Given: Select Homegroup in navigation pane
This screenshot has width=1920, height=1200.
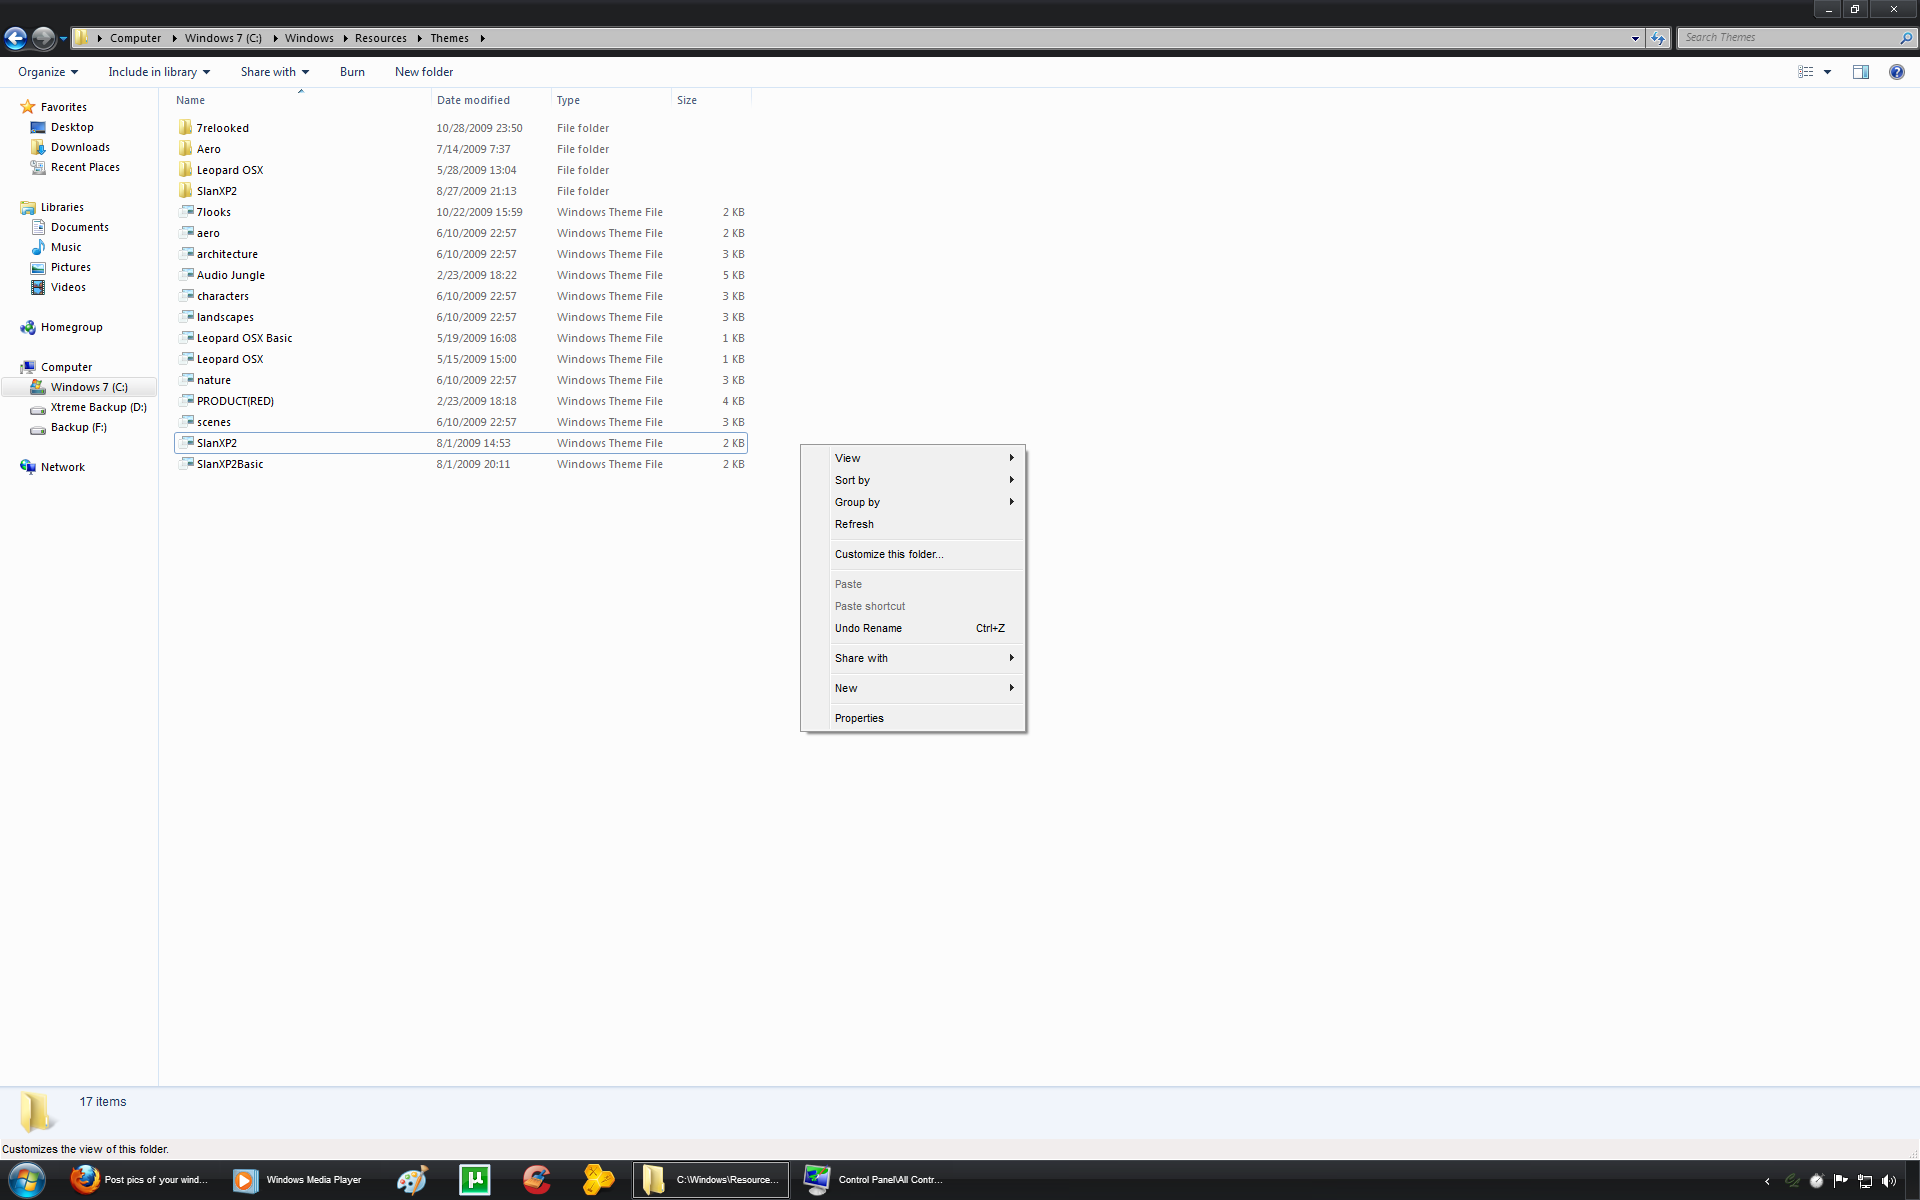Looking at the screenshot, I should (71, 327).
